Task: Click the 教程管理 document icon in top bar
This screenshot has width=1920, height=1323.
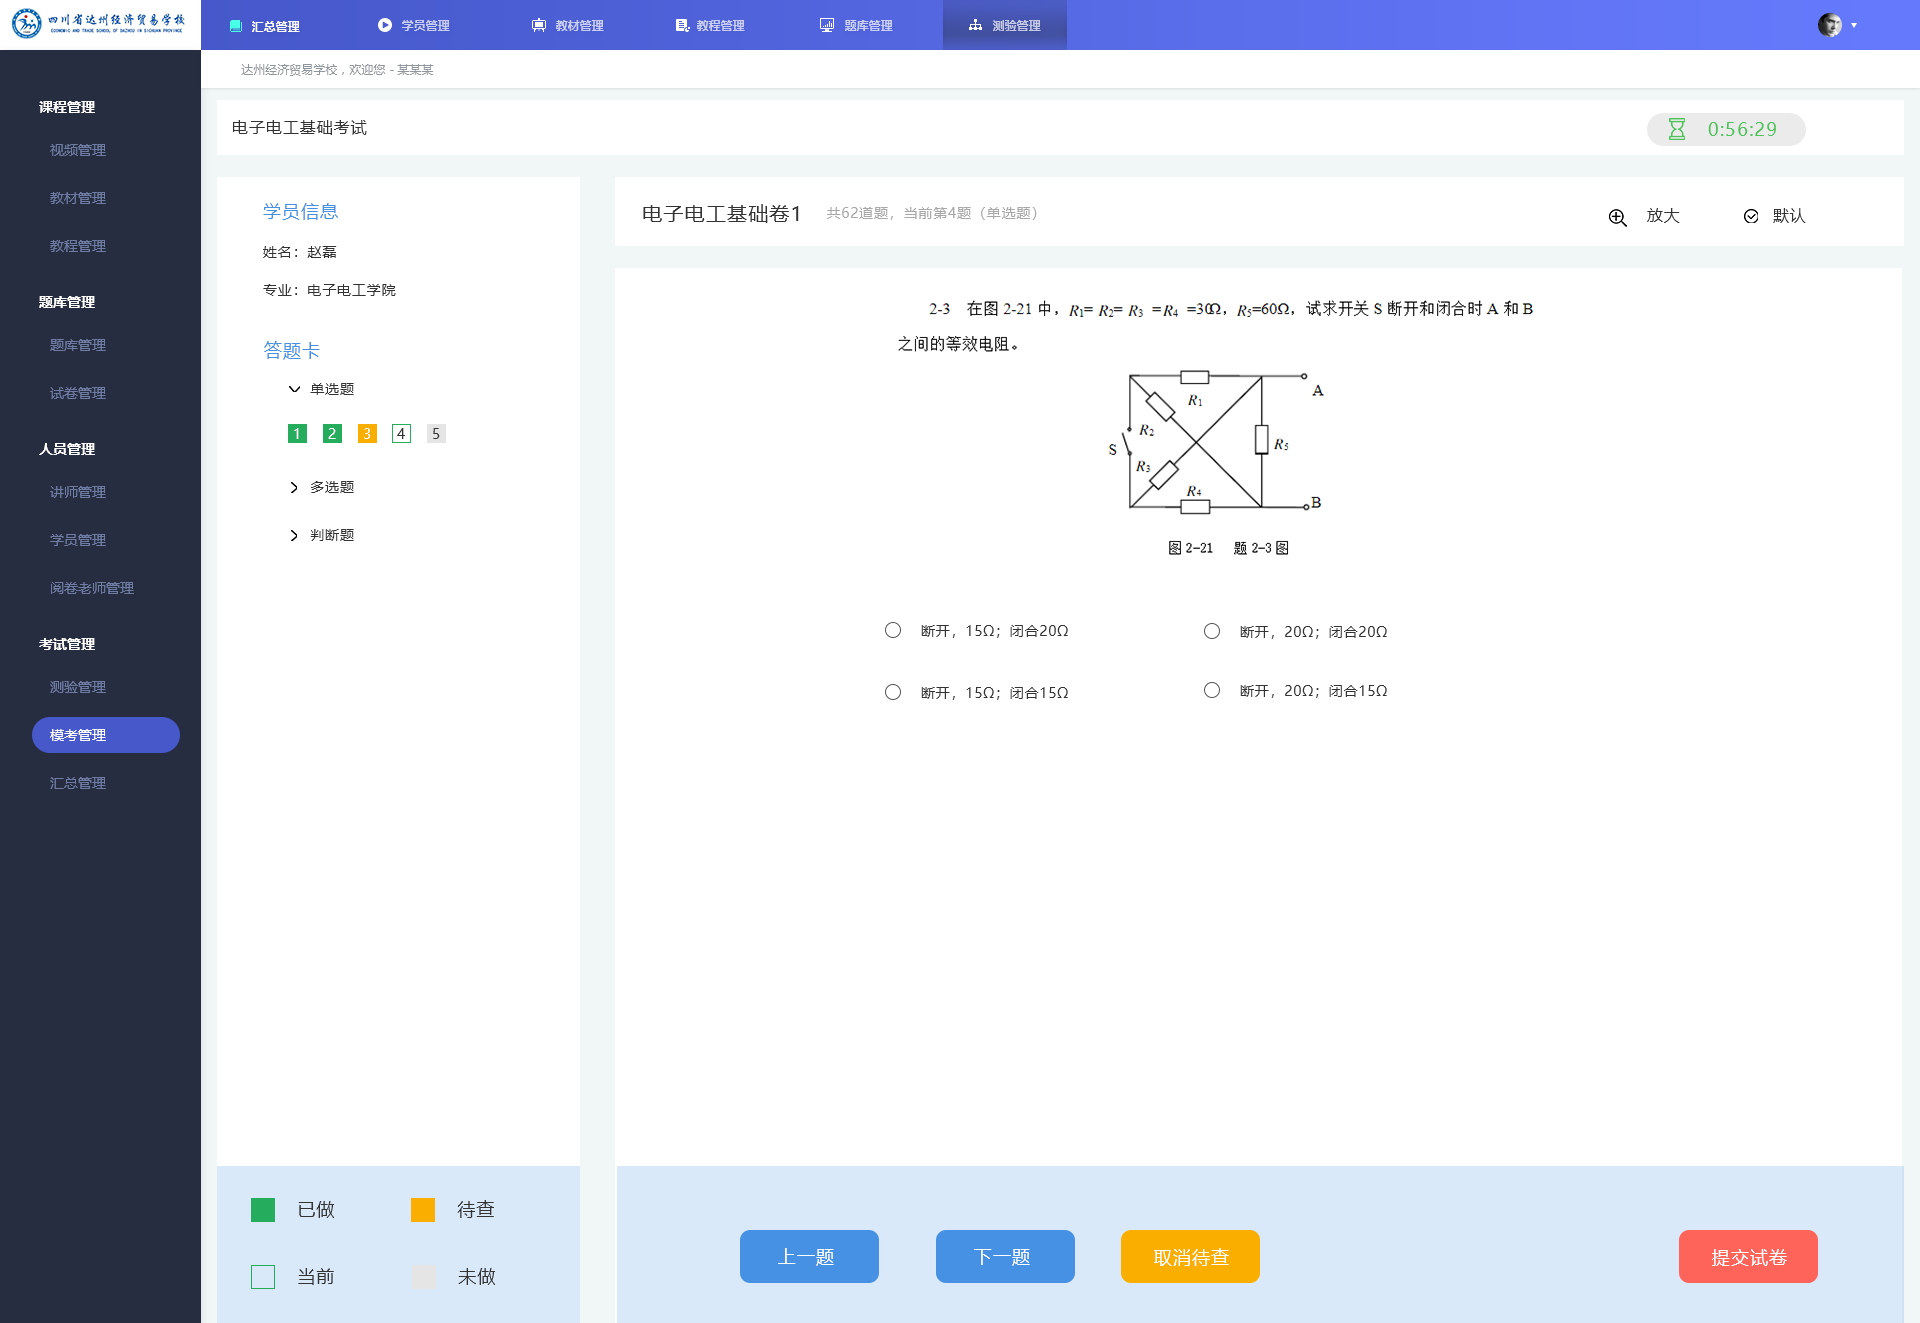Action: (x=682, y=25)
